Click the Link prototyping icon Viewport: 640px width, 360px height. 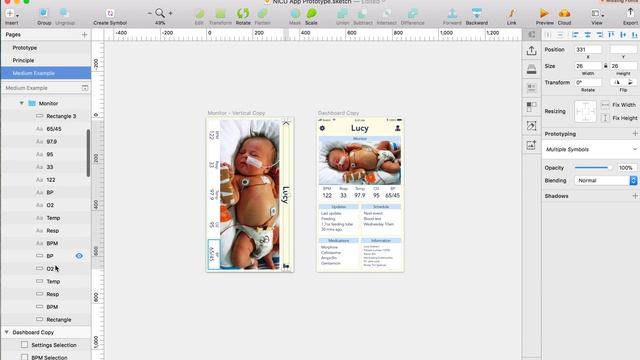click(511, 13)
